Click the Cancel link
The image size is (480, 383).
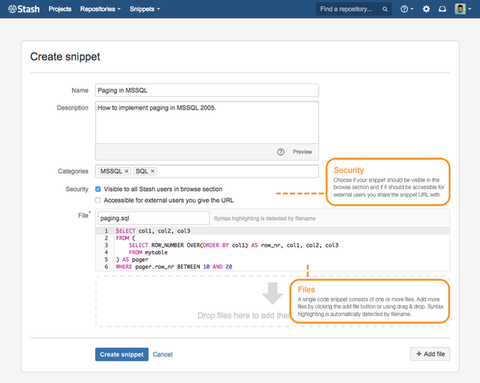coord(163,354)
